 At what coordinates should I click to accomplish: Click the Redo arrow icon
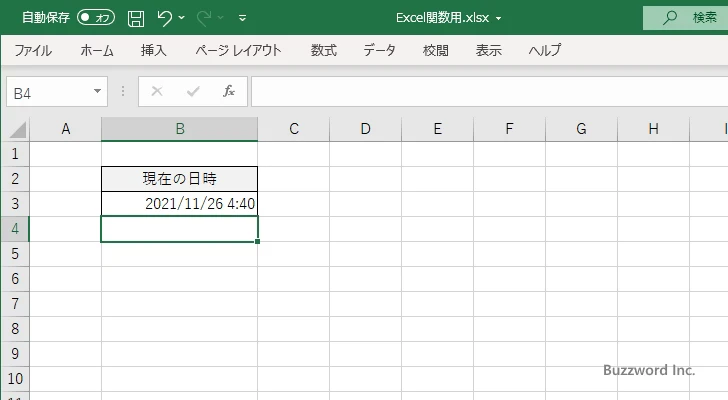tap(204, 18)
